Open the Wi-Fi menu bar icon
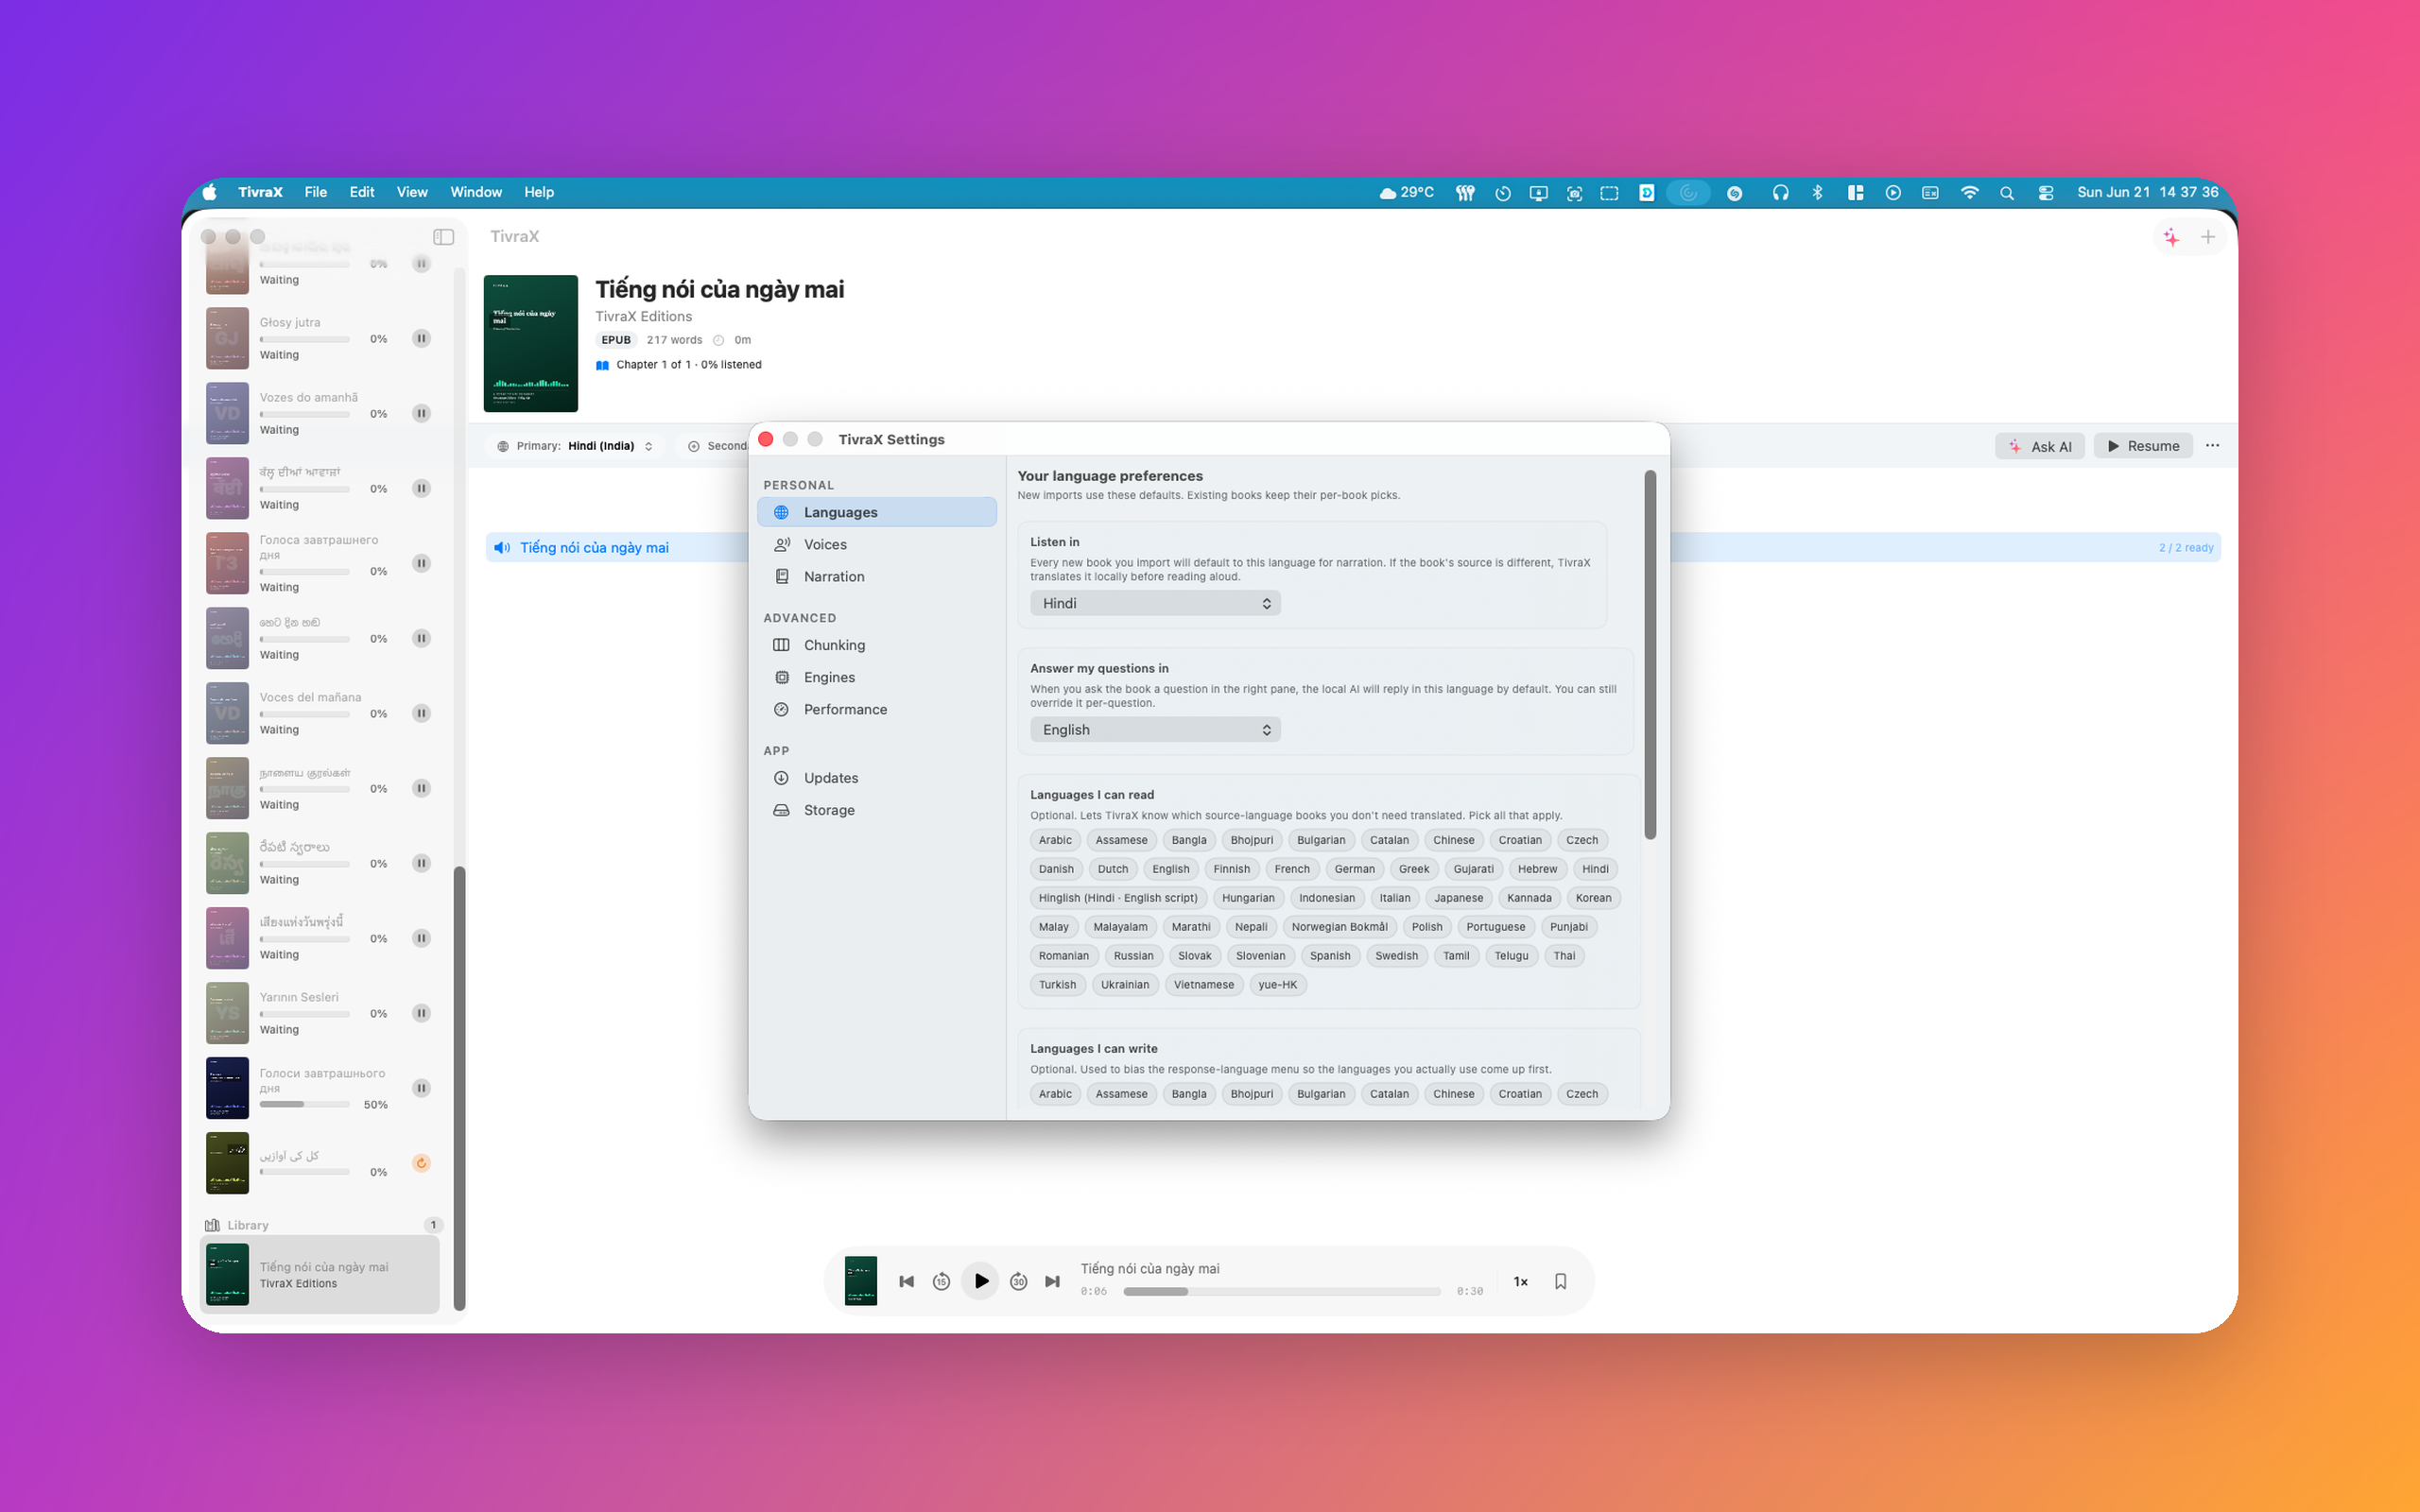2420x1512 pixels. tap(1969, 193)
